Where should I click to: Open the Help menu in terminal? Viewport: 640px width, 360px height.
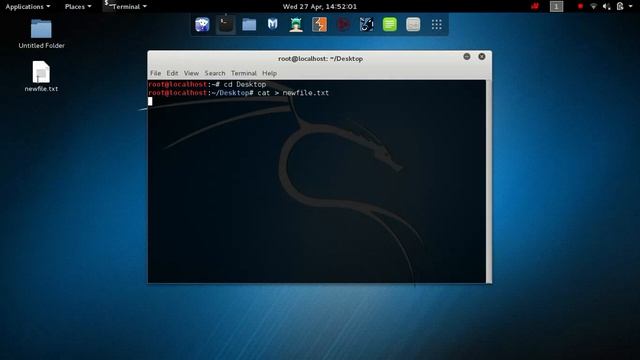point(269,73)
